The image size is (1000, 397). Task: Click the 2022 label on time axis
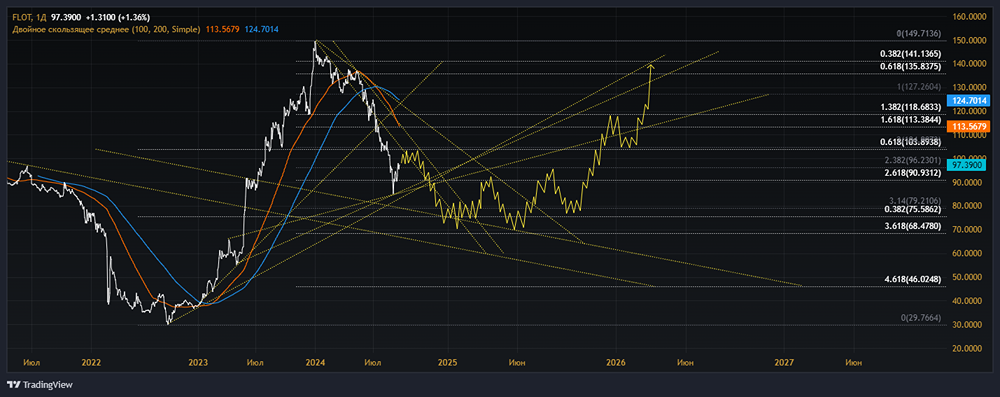point(91,362)
